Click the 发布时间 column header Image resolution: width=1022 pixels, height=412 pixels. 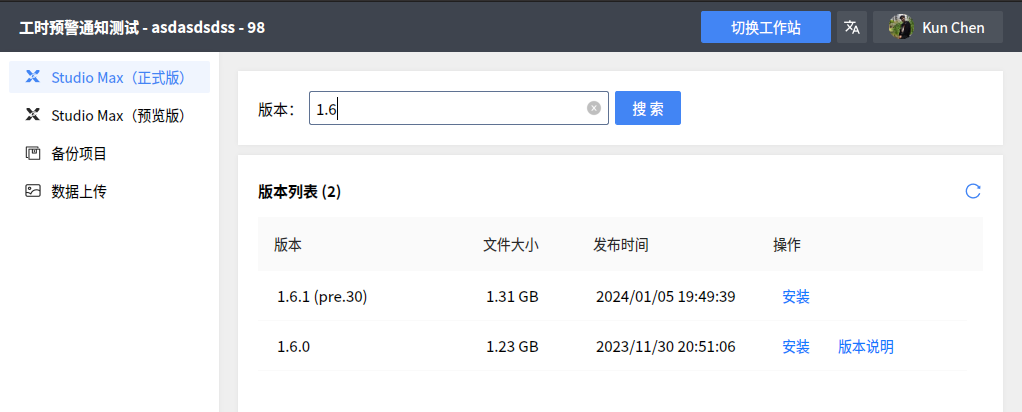tap(621, 245)
